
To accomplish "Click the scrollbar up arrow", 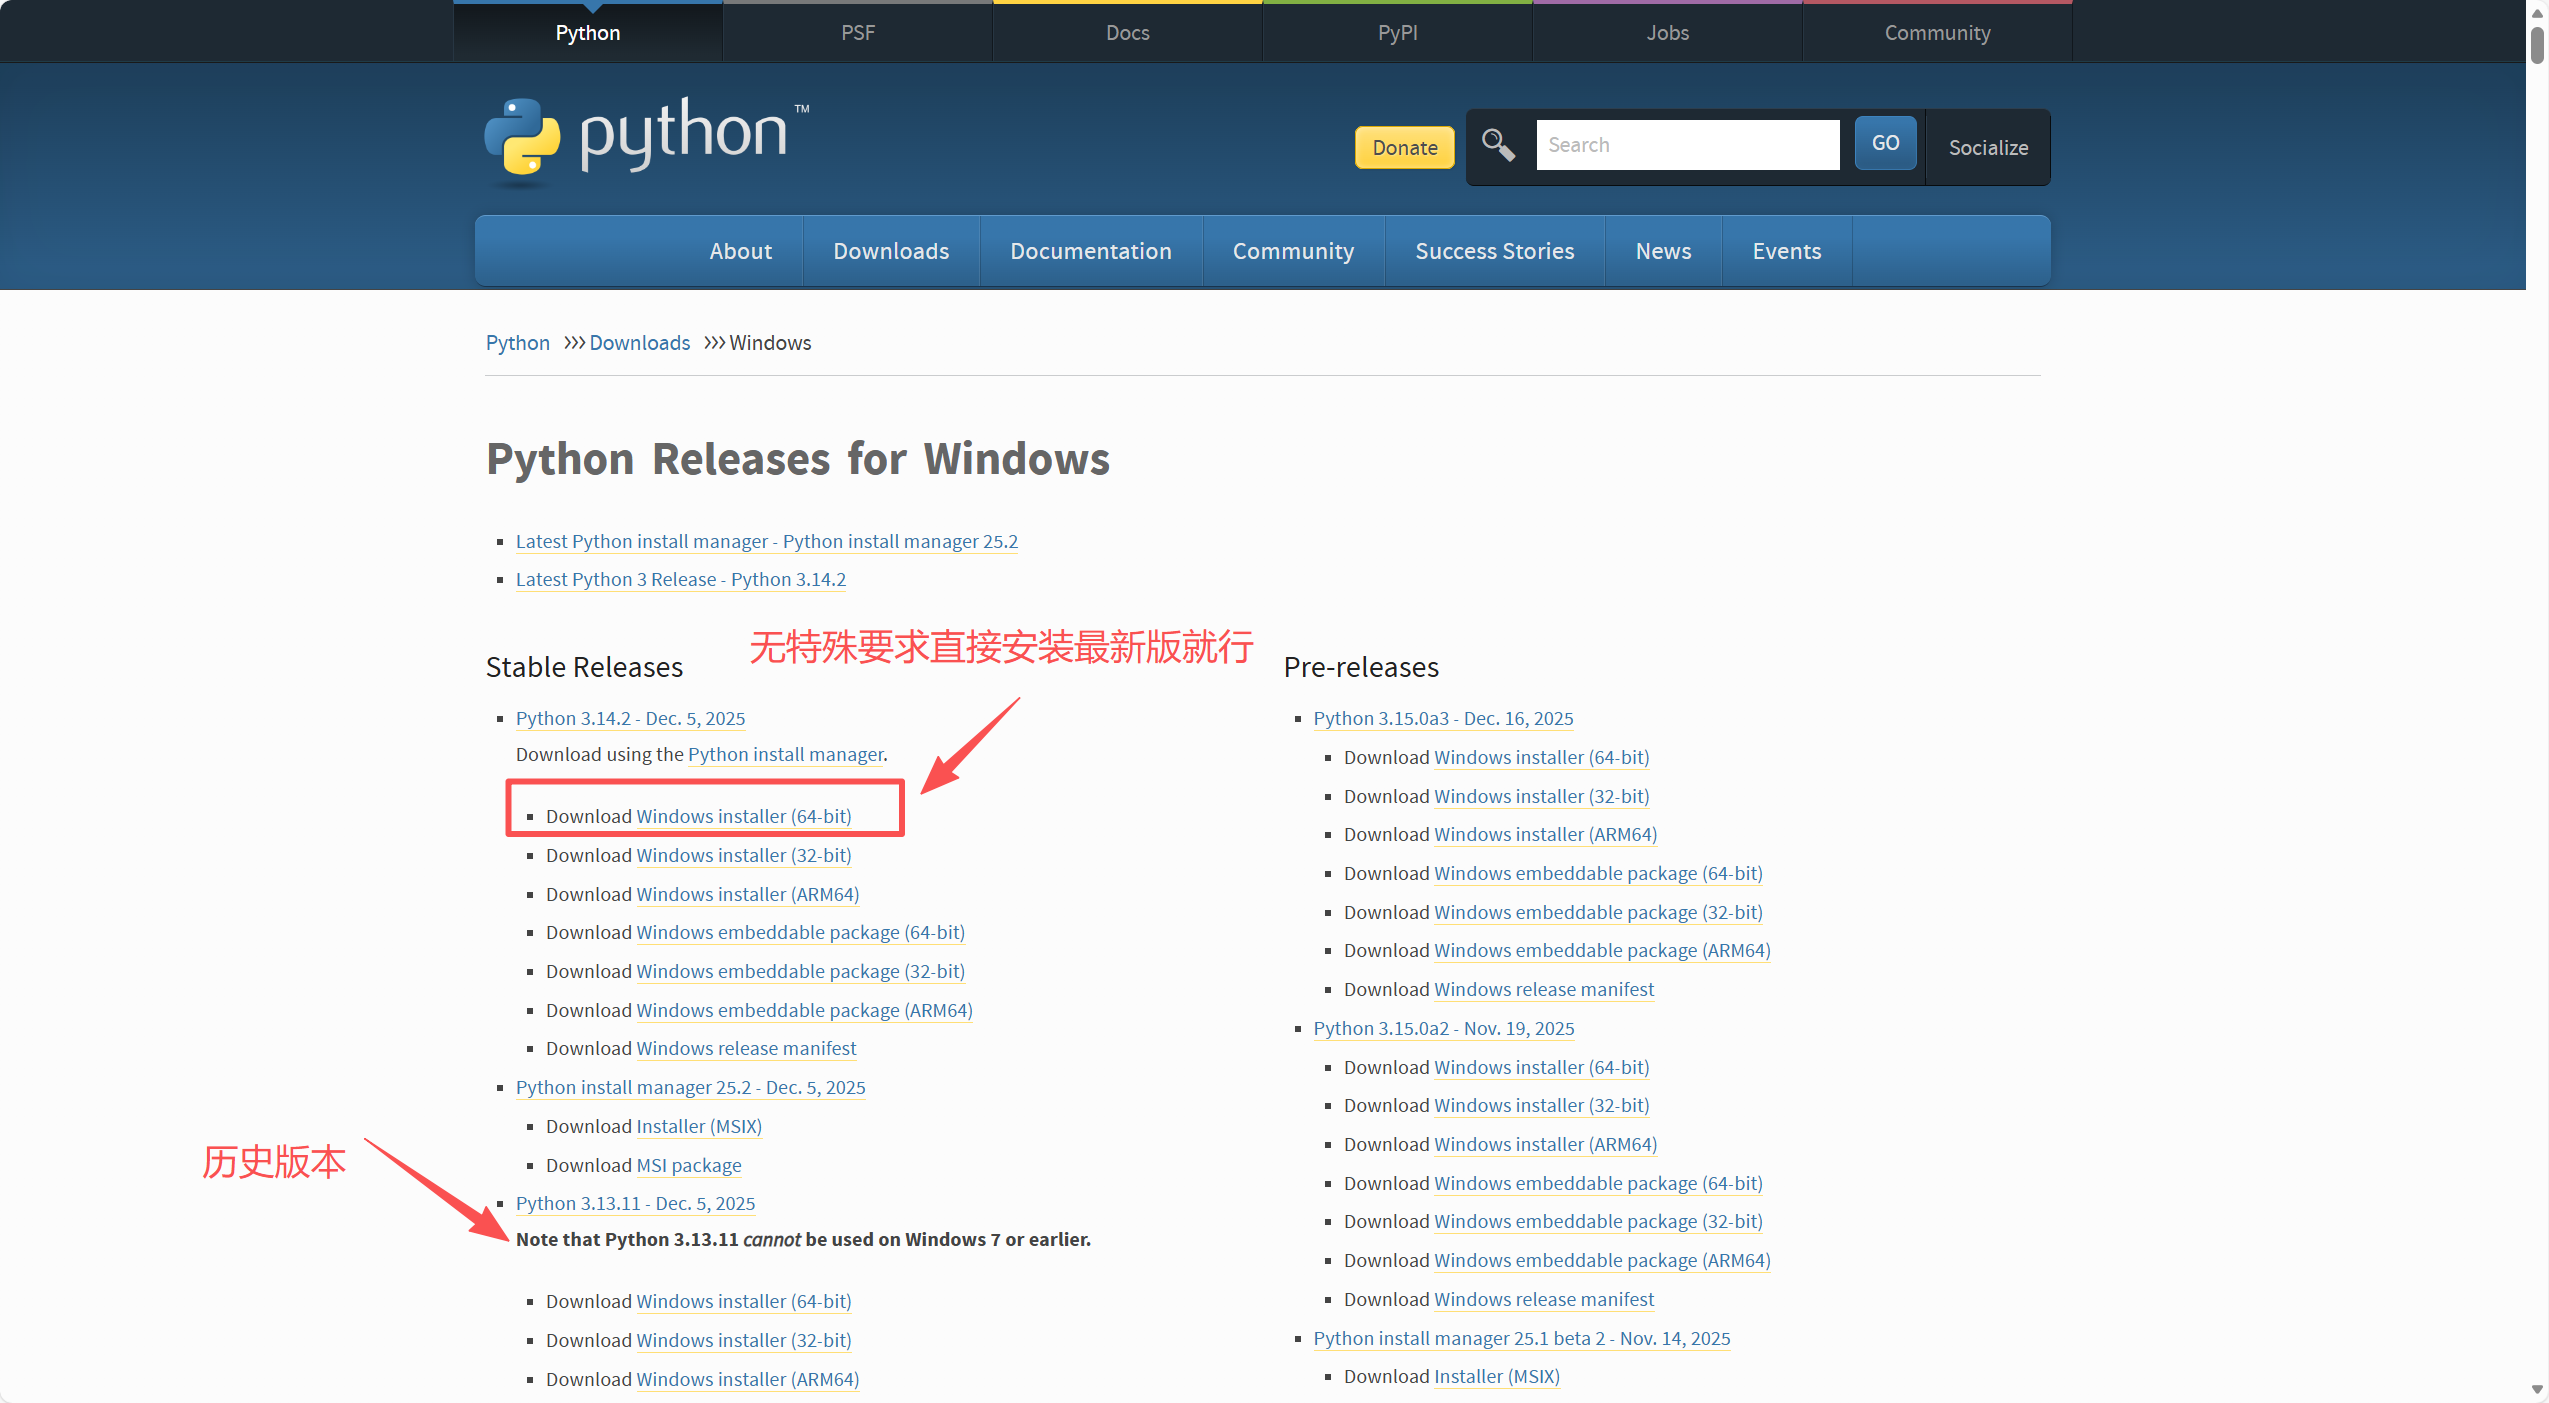I will point(2537,13).
